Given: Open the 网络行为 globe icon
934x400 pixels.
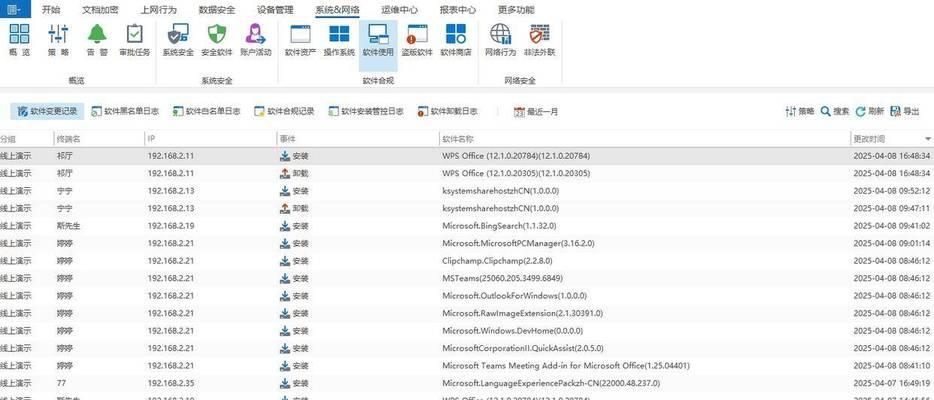Looking at the screenshot, I should click(500, 40).
